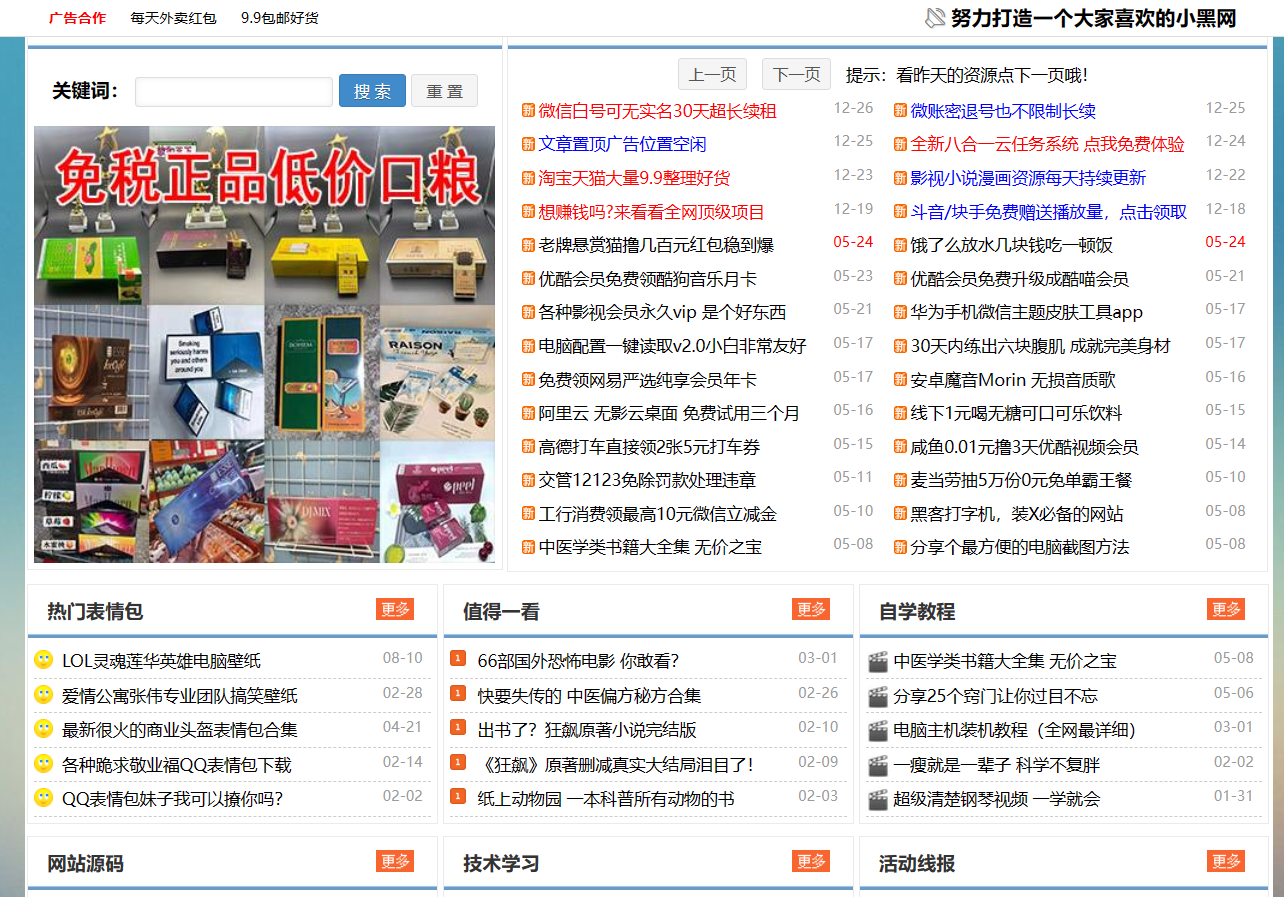Open 优酷会员免费领酷狗音乐月卡 article
The height and width of the screenshot is (897, 1284).
tap(647, 279)
